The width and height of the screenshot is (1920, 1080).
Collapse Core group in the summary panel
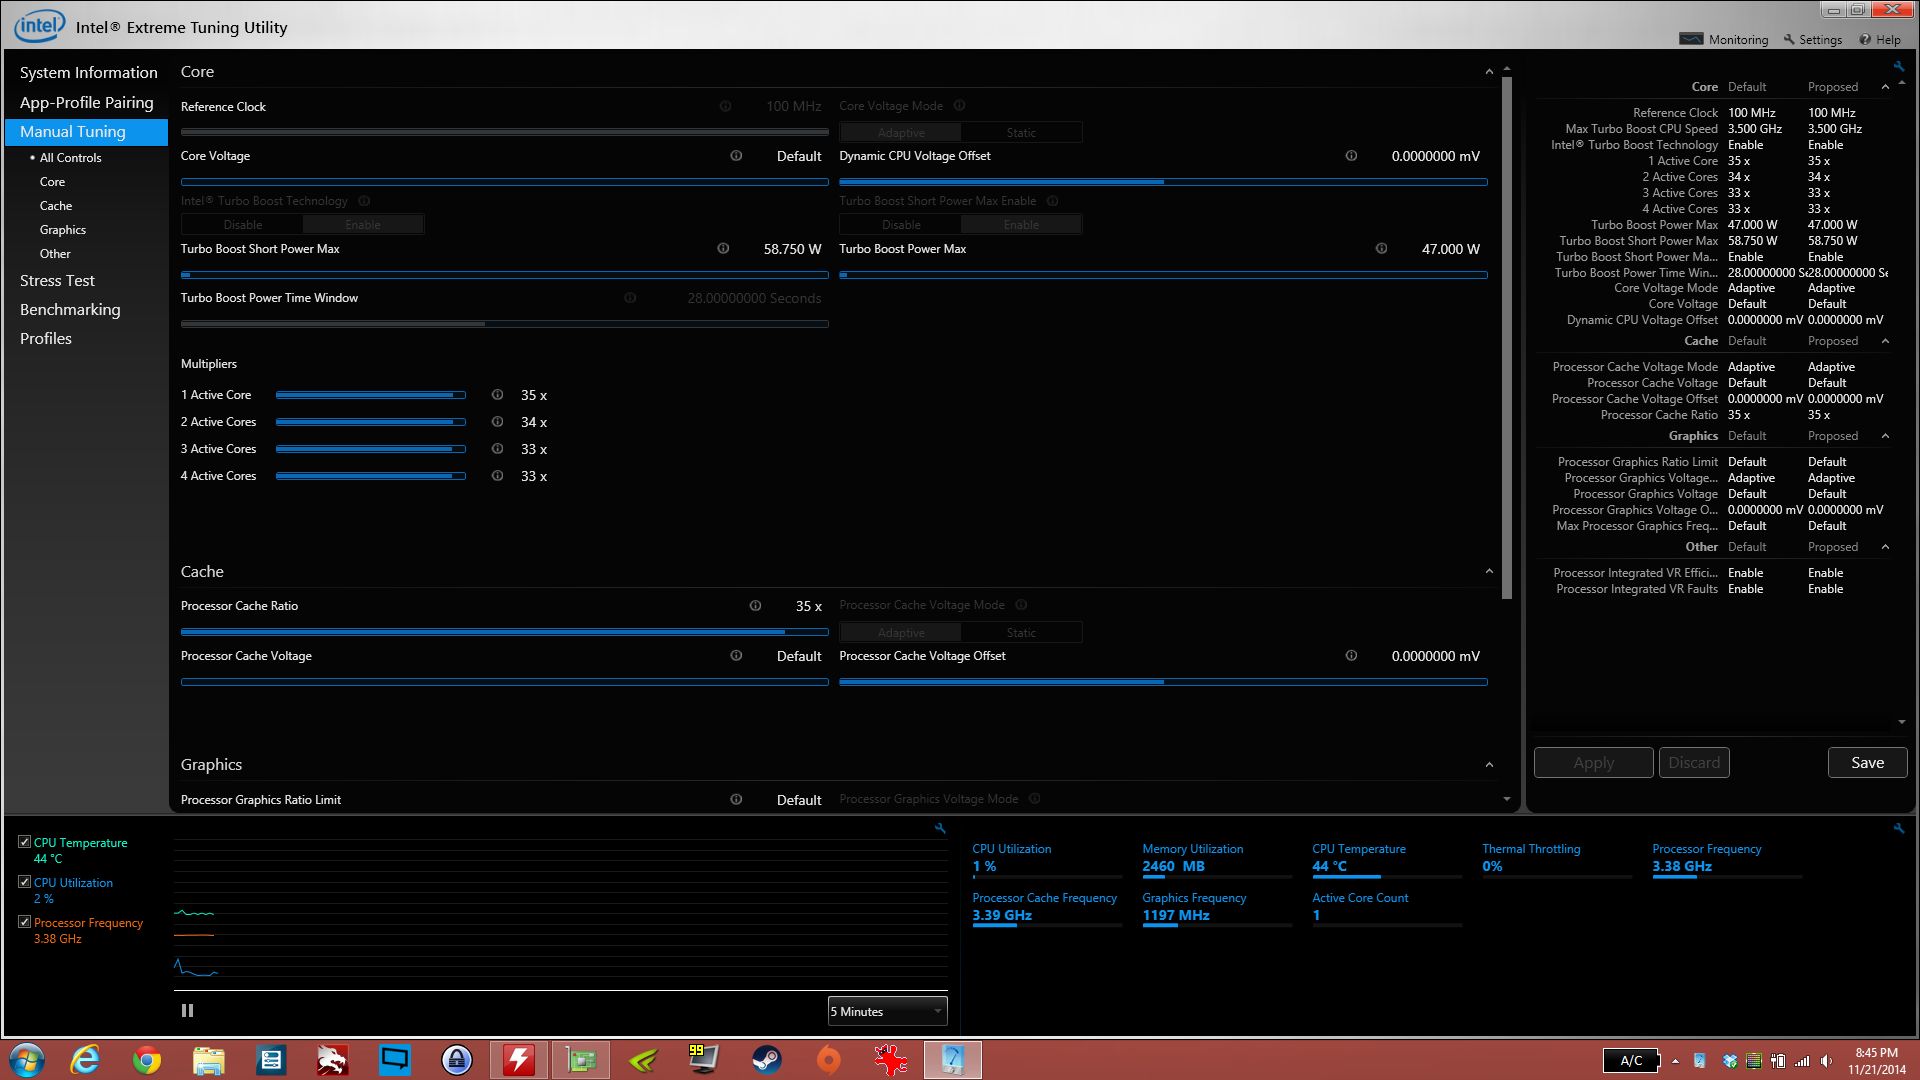[1885, 87]
